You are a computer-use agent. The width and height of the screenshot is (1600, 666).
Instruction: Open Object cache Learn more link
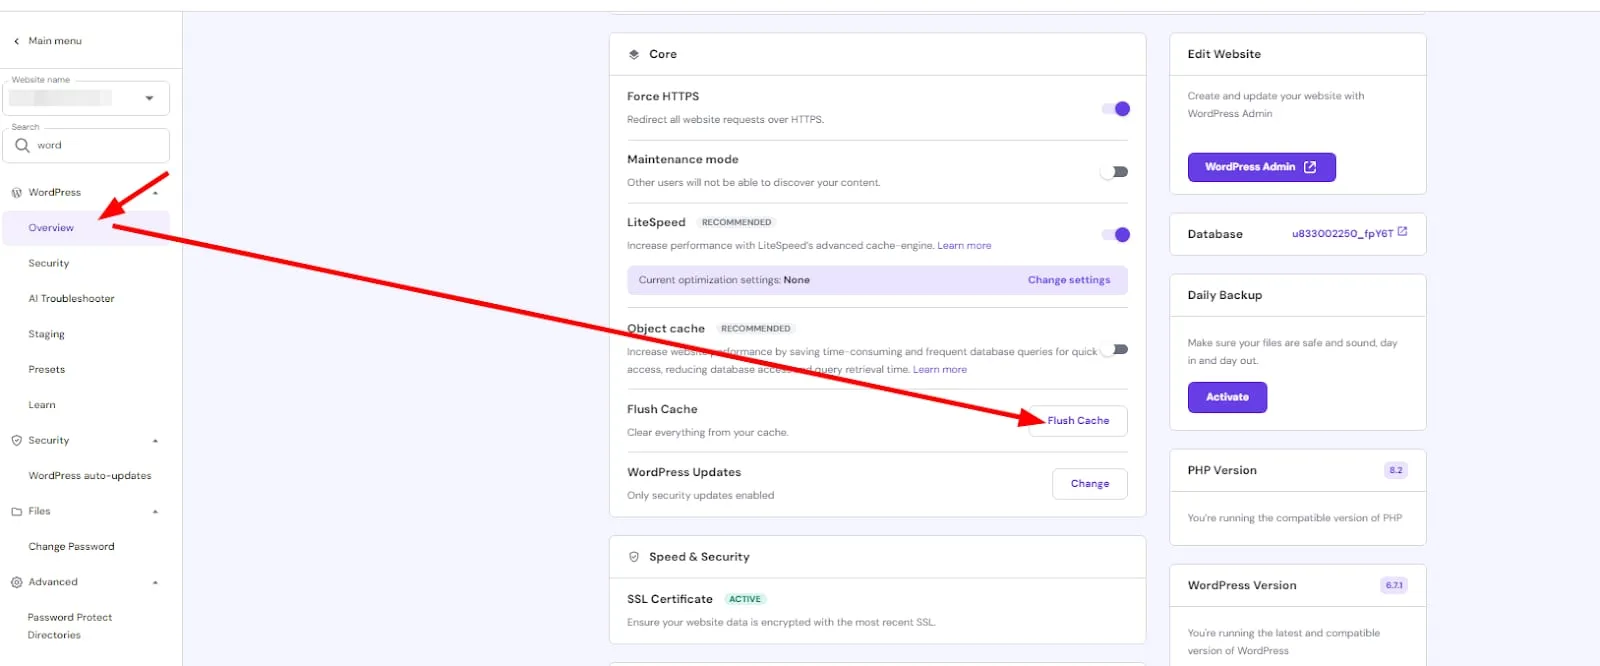click(940, 370)
